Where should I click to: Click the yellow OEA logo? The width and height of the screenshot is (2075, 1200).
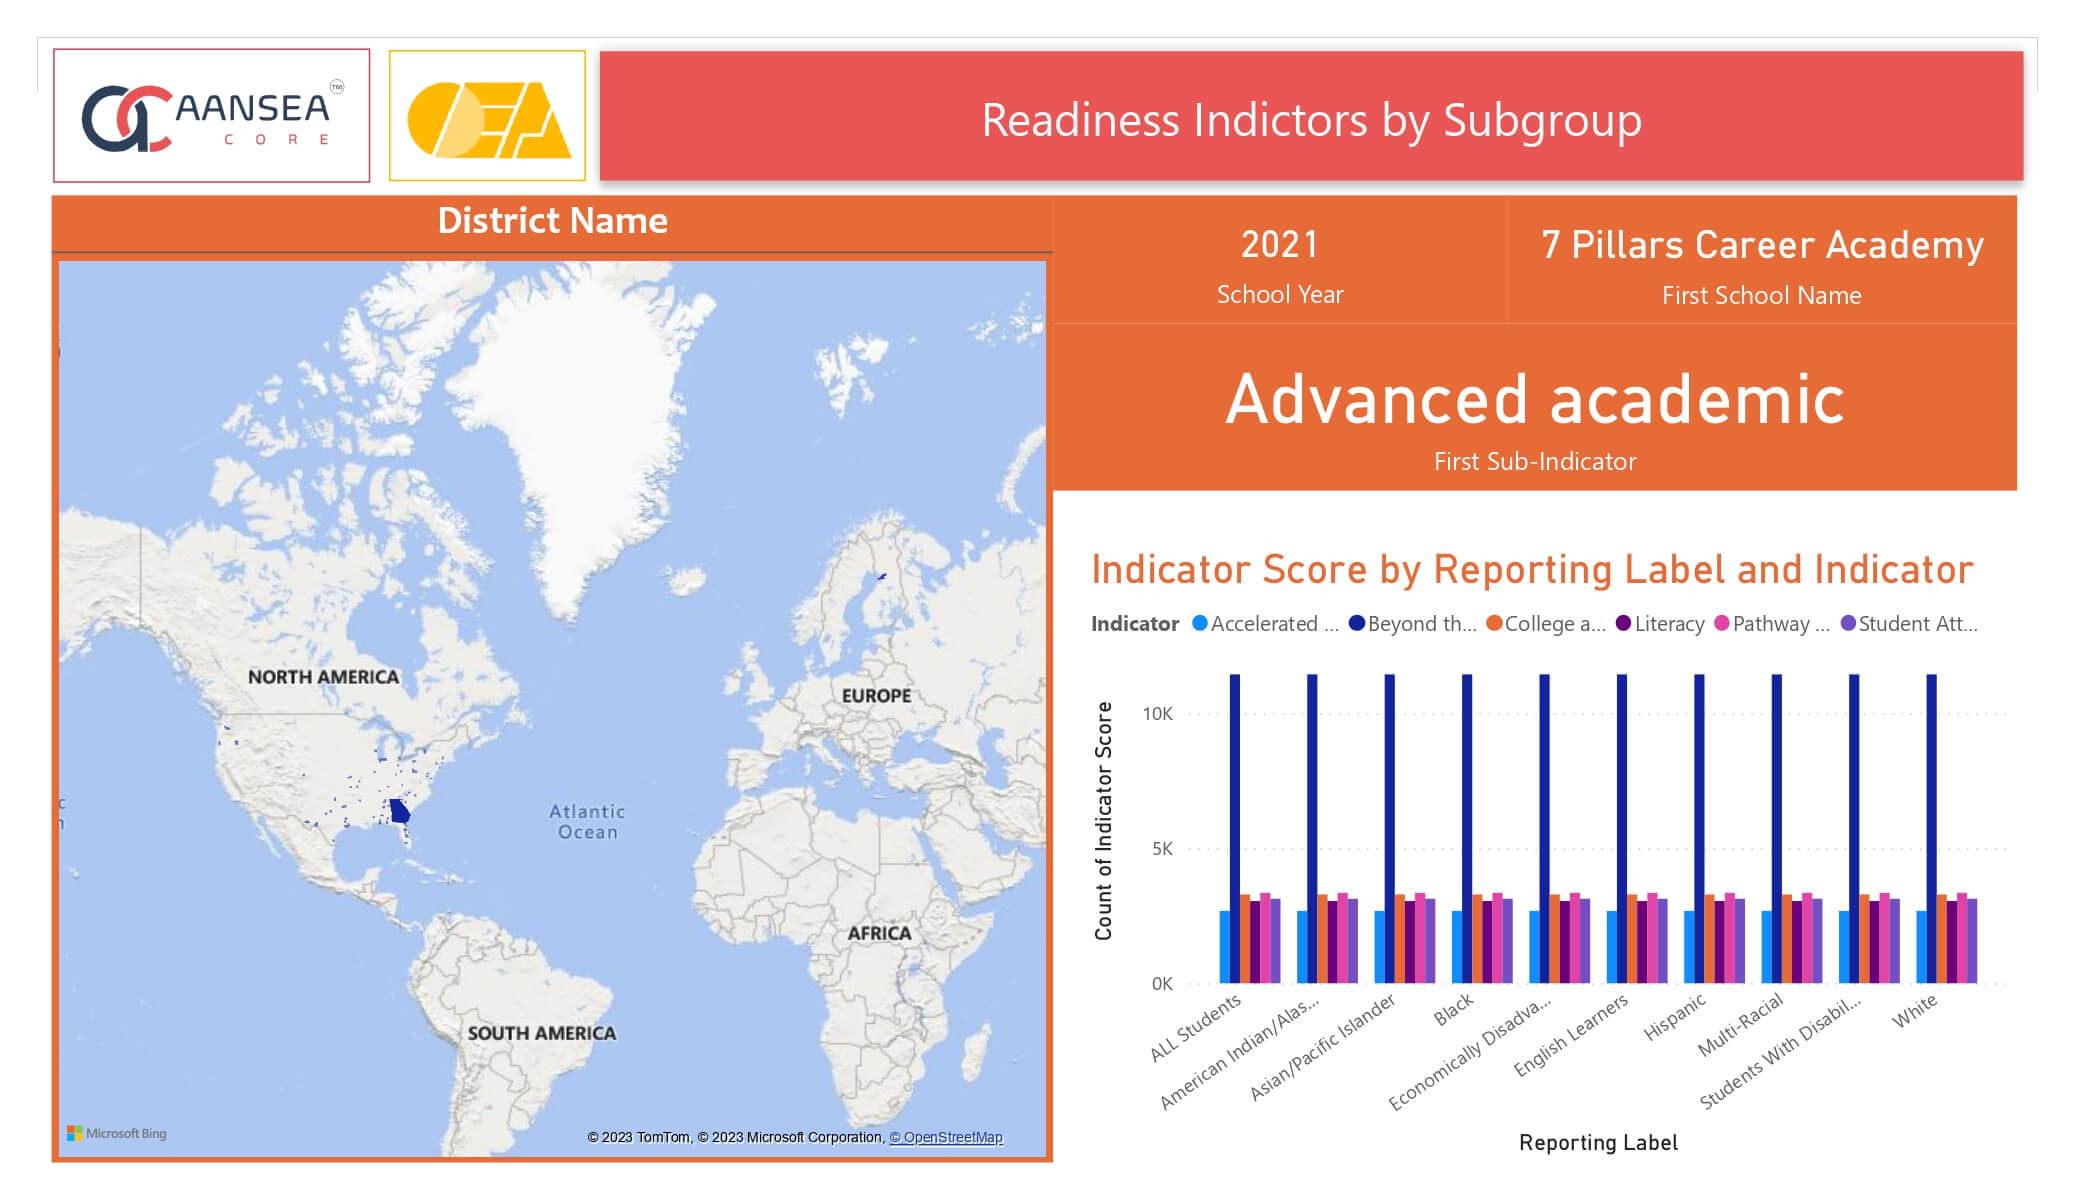487,116
